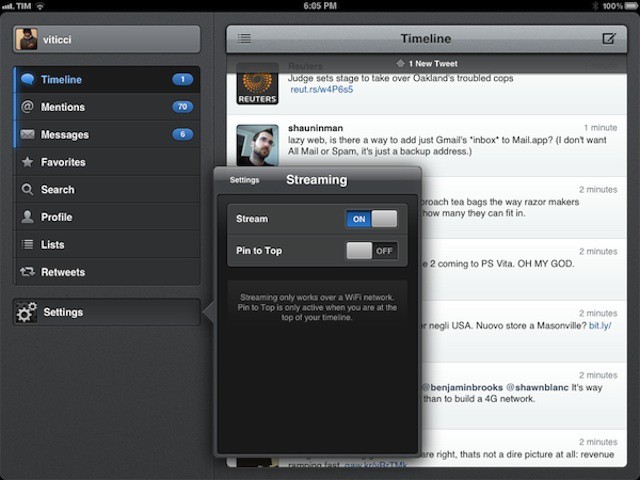Tap the Messages badge showing 6
The image size is (640, 480).
(x=182, y=134)
